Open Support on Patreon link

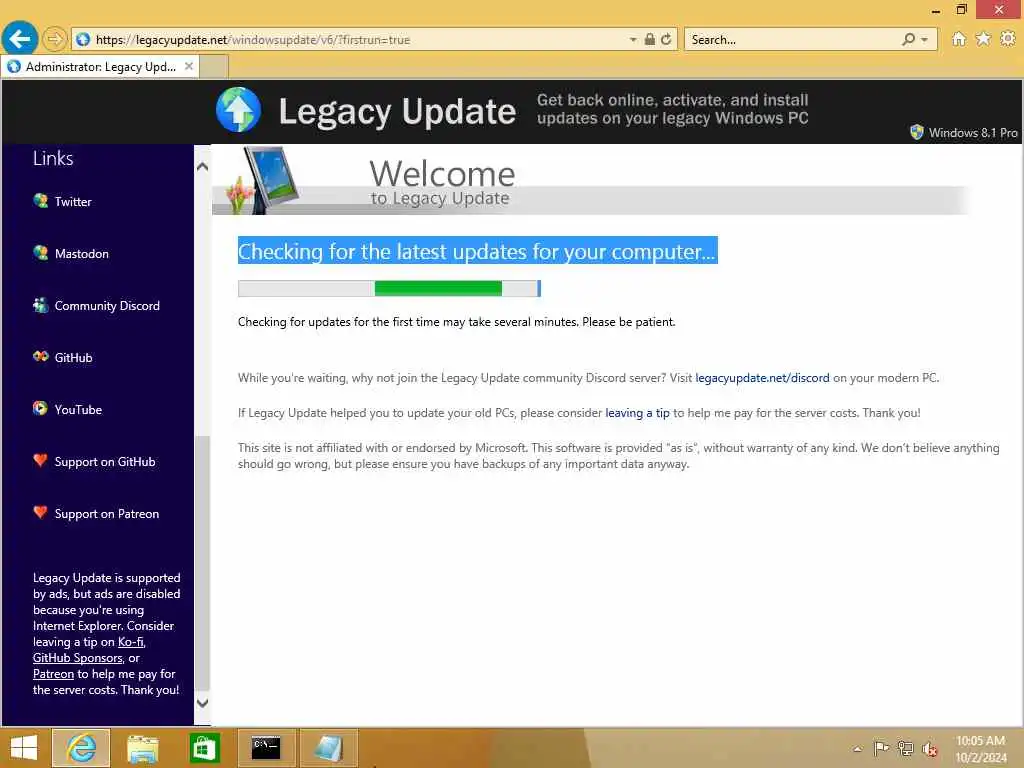coord(107,514)
